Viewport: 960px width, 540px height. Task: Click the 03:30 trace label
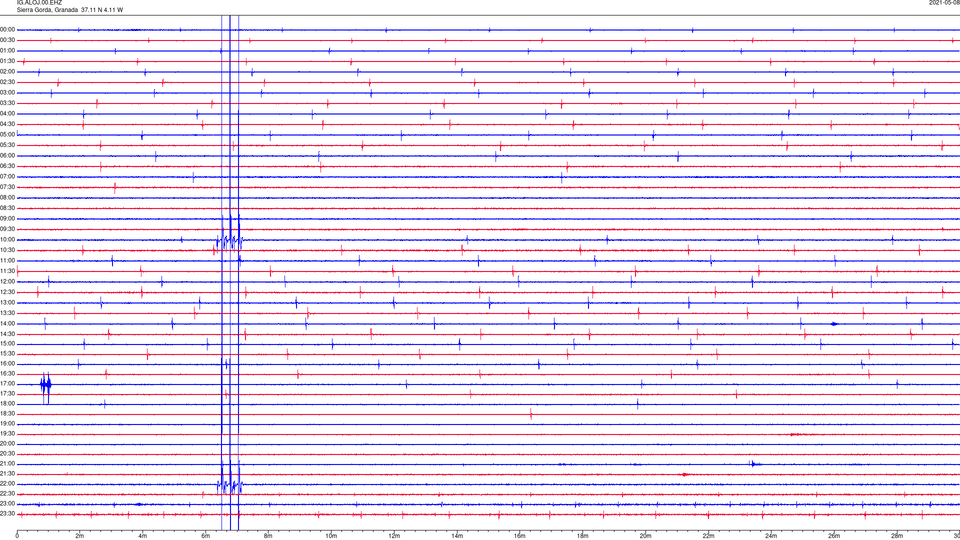[x=8, y=103]
